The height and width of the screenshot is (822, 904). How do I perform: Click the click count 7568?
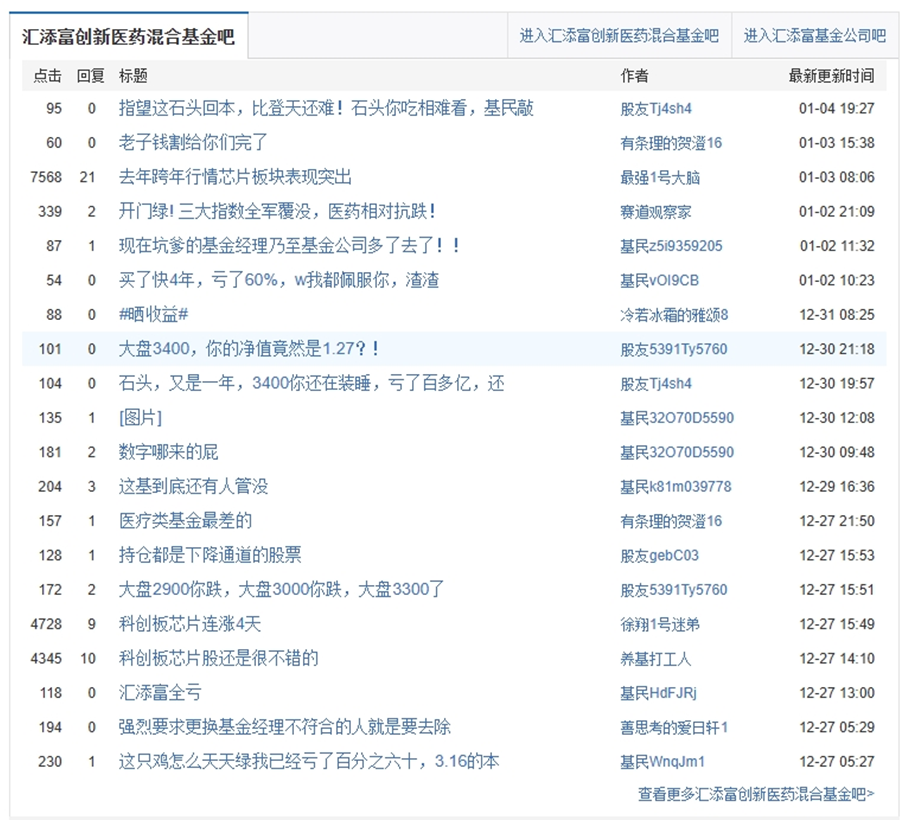(46, 177)
